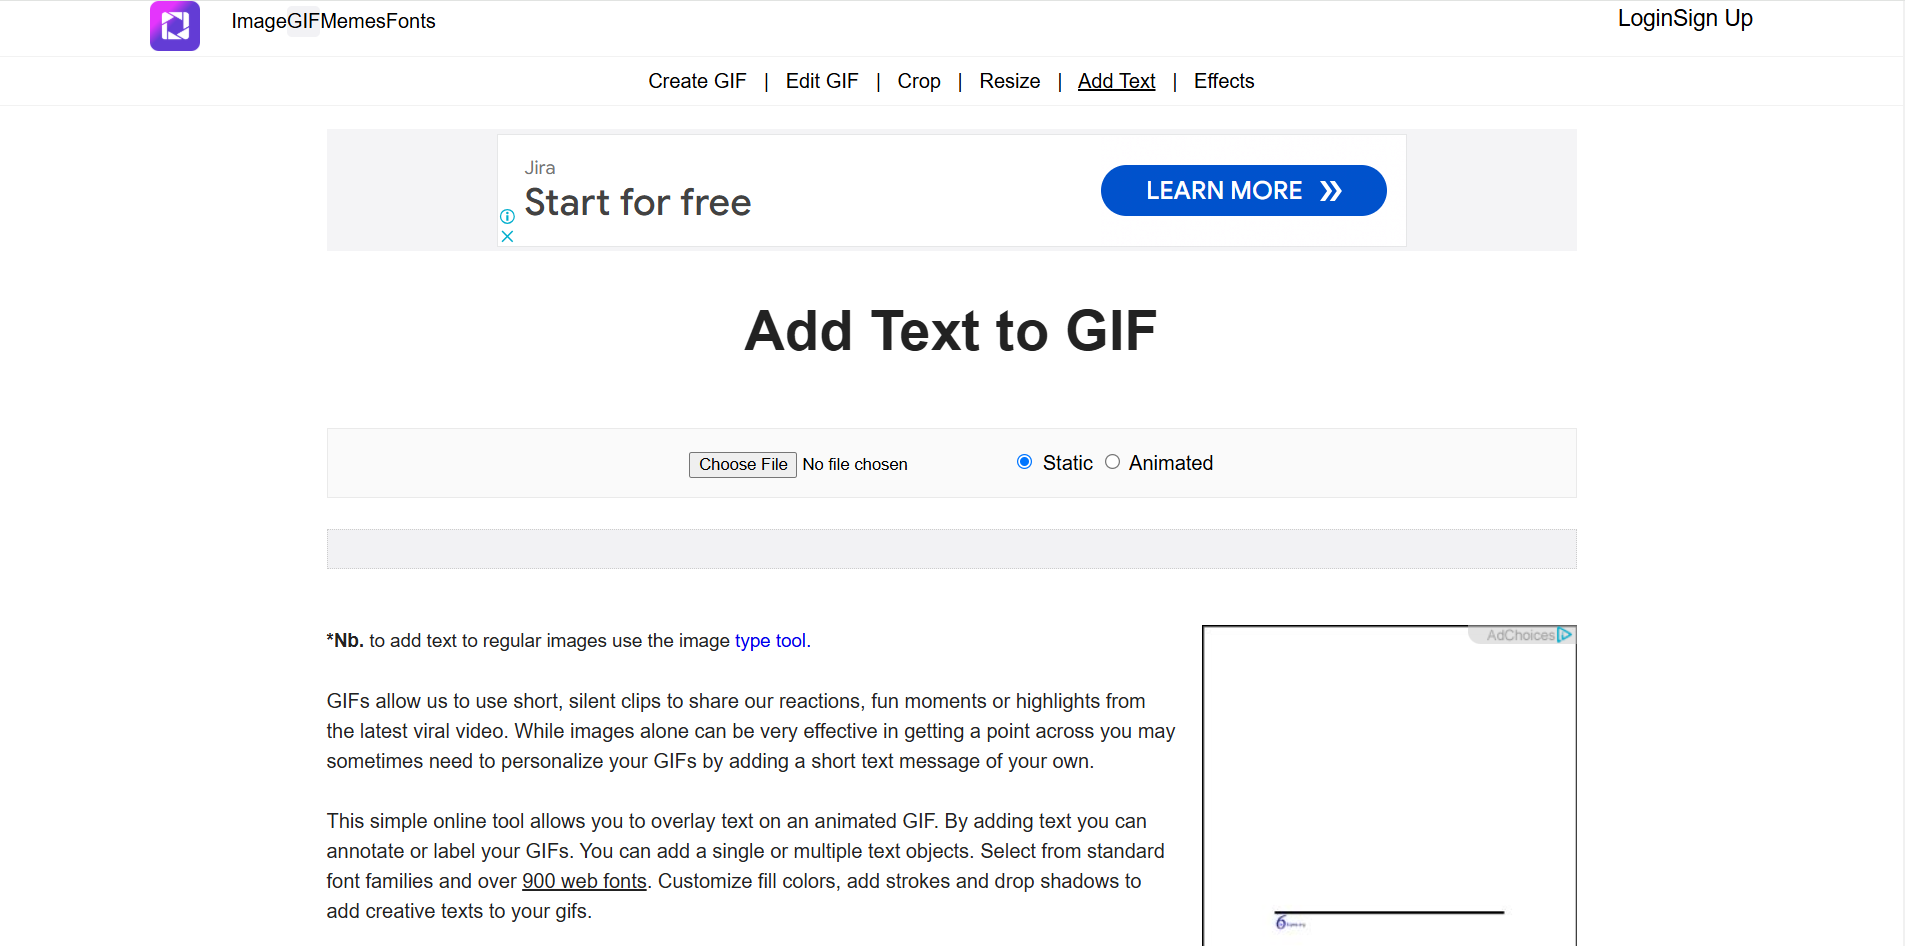Screen dimensions: 1905x946
Task: Click the purple site logo icon
Action: 174,25
